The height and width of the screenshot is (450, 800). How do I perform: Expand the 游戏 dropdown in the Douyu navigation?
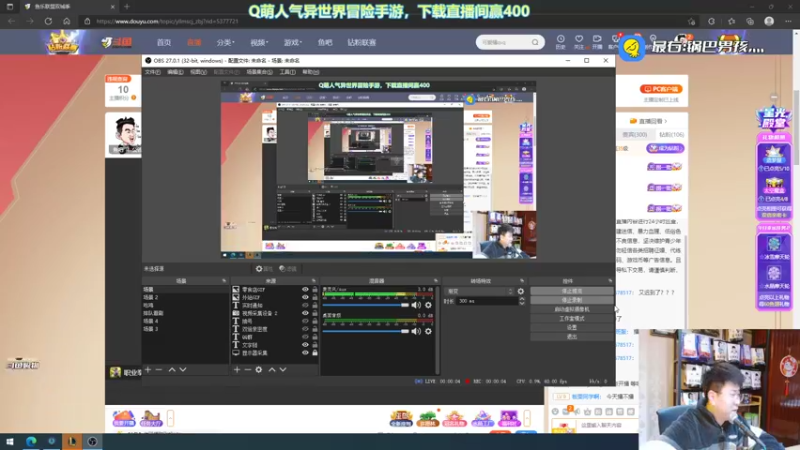coord(293,42)
